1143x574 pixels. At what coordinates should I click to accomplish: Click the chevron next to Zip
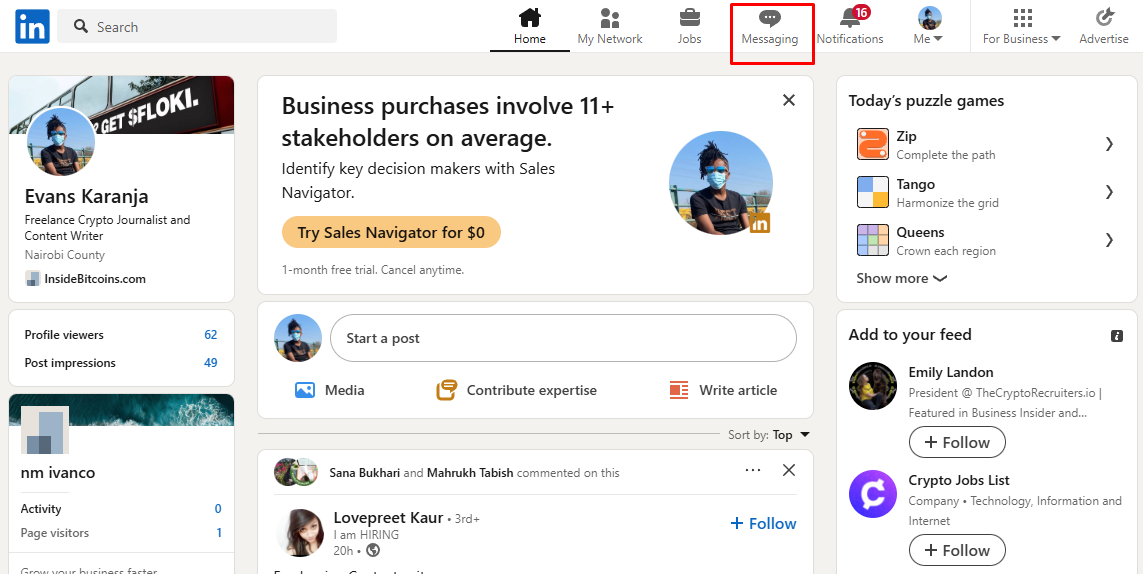[1109, 144]
